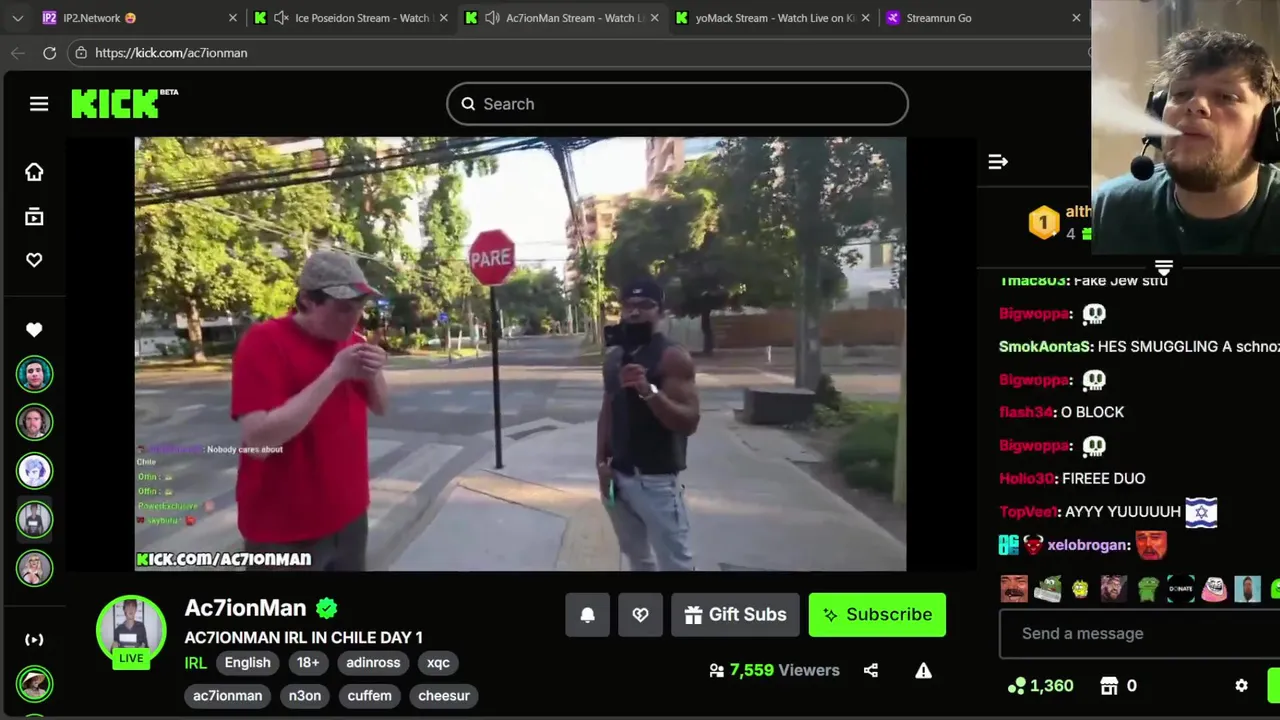Screen dimensions: 1280x720
Task: Click the address bar URL
Action: pos(171,53)
